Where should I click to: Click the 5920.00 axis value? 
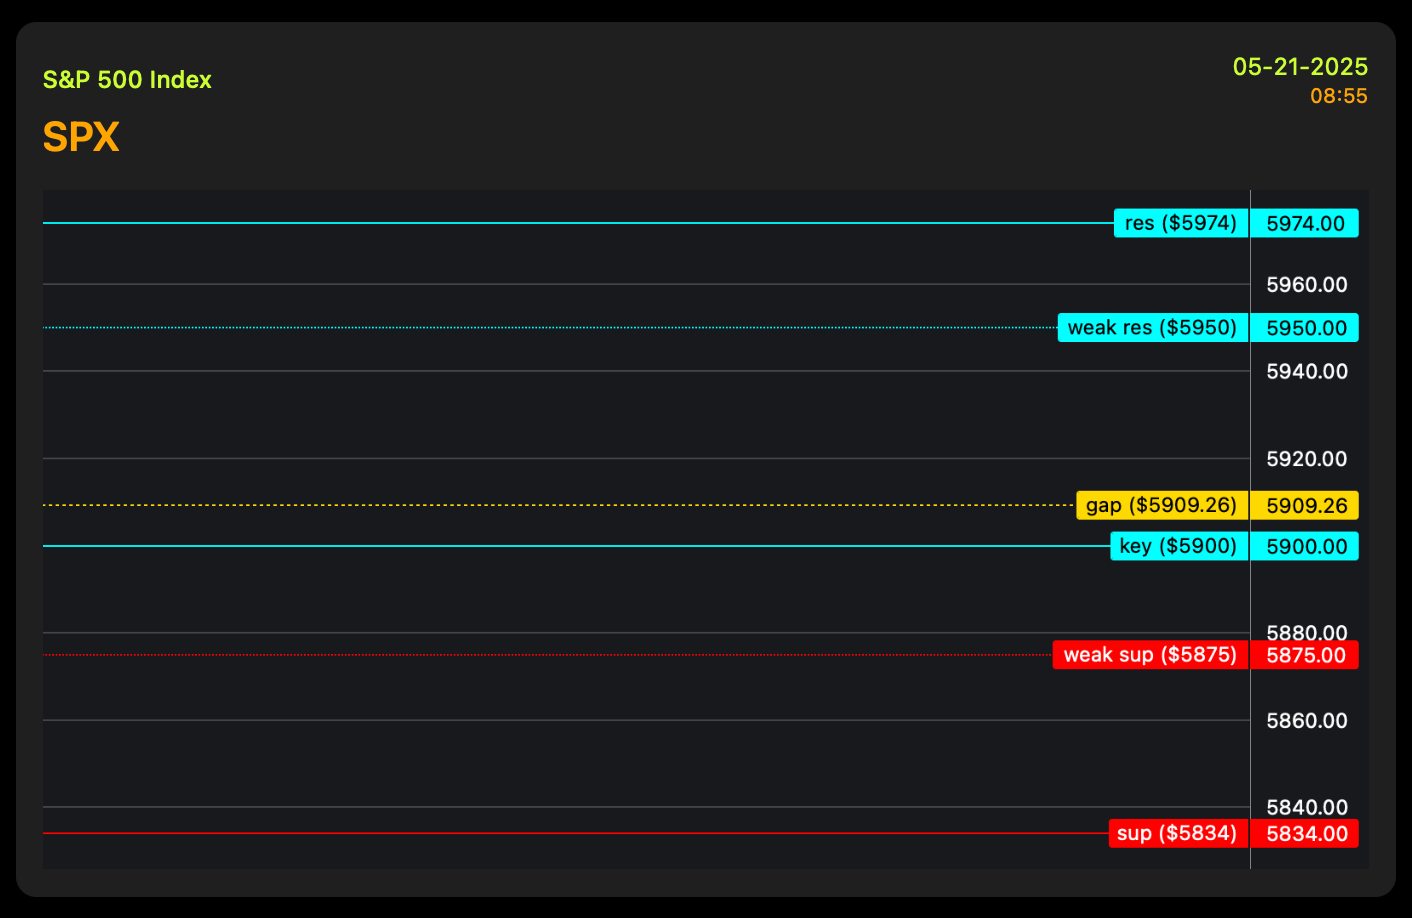coord(1307,459)
